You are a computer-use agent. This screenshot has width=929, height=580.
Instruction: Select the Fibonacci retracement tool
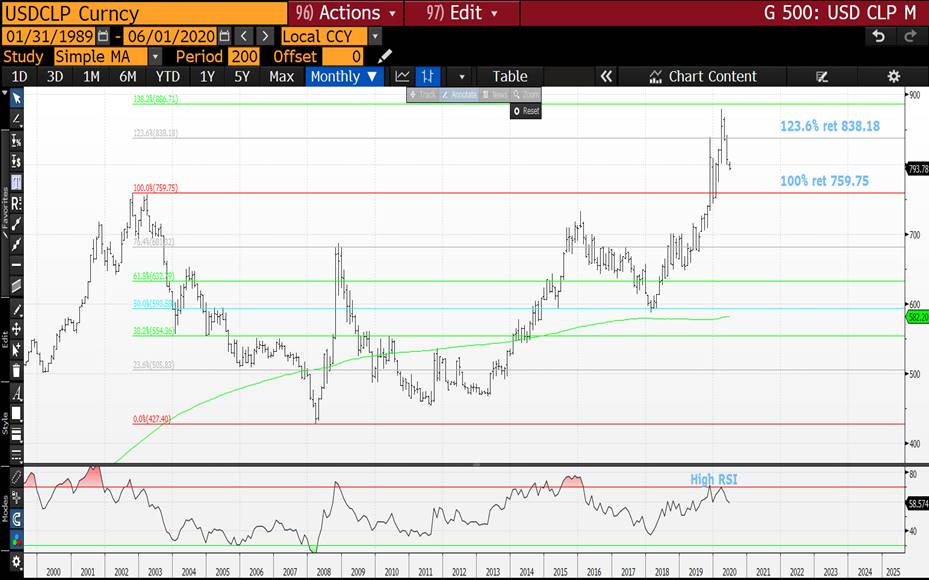pyautogui.click(x=17, y=182)
